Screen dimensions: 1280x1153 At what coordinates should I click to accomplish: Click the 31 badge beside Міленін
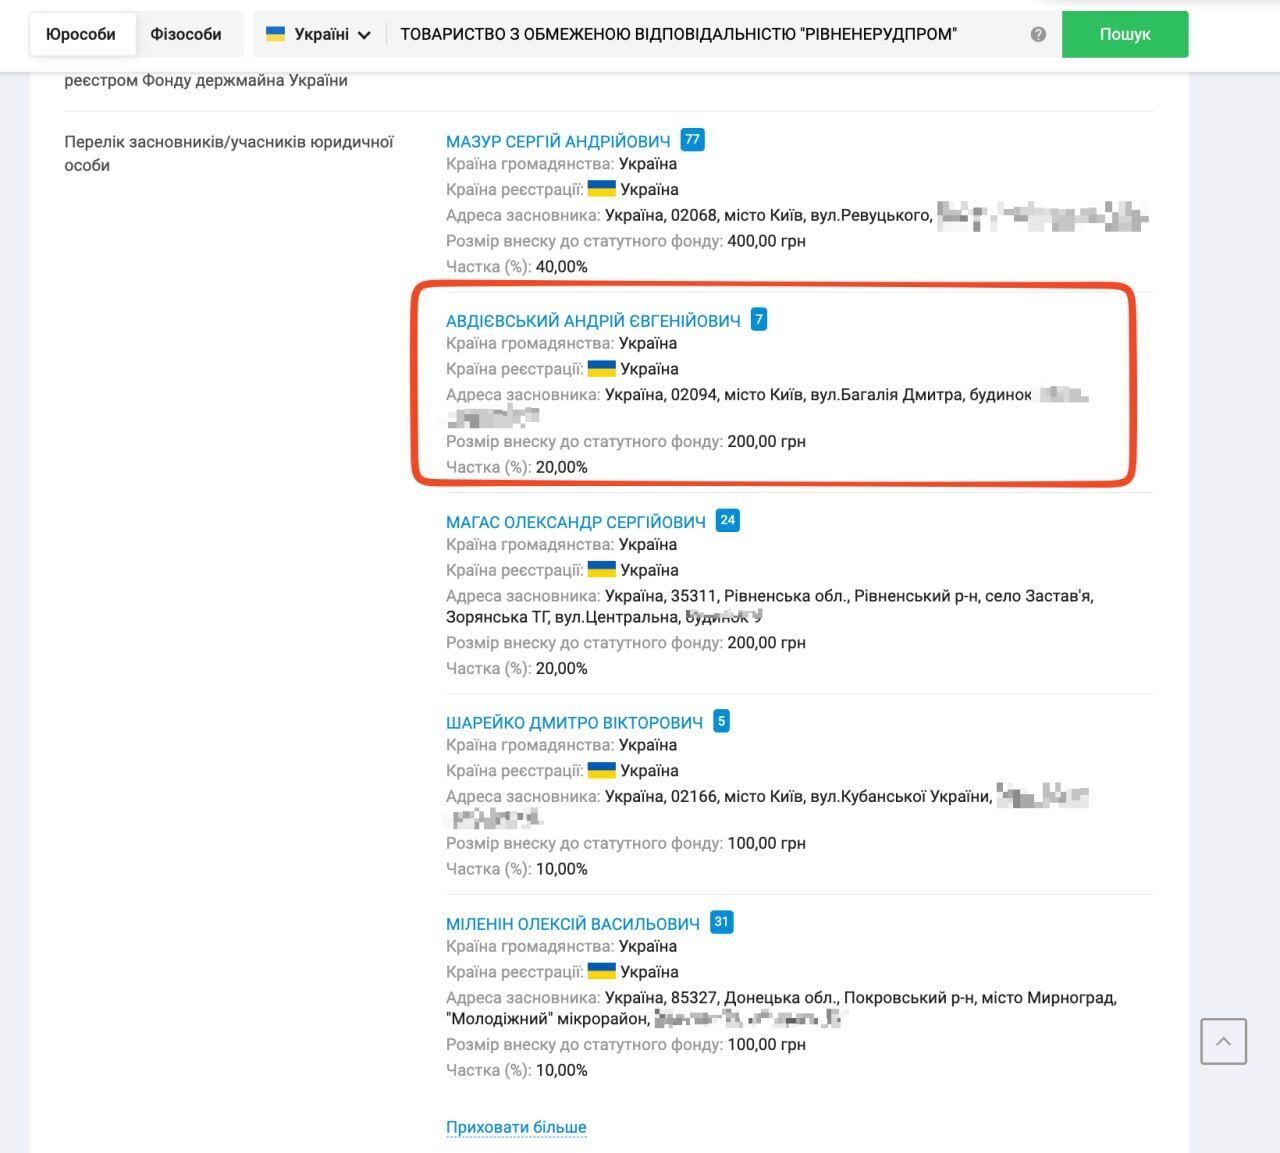click(721, 922)
